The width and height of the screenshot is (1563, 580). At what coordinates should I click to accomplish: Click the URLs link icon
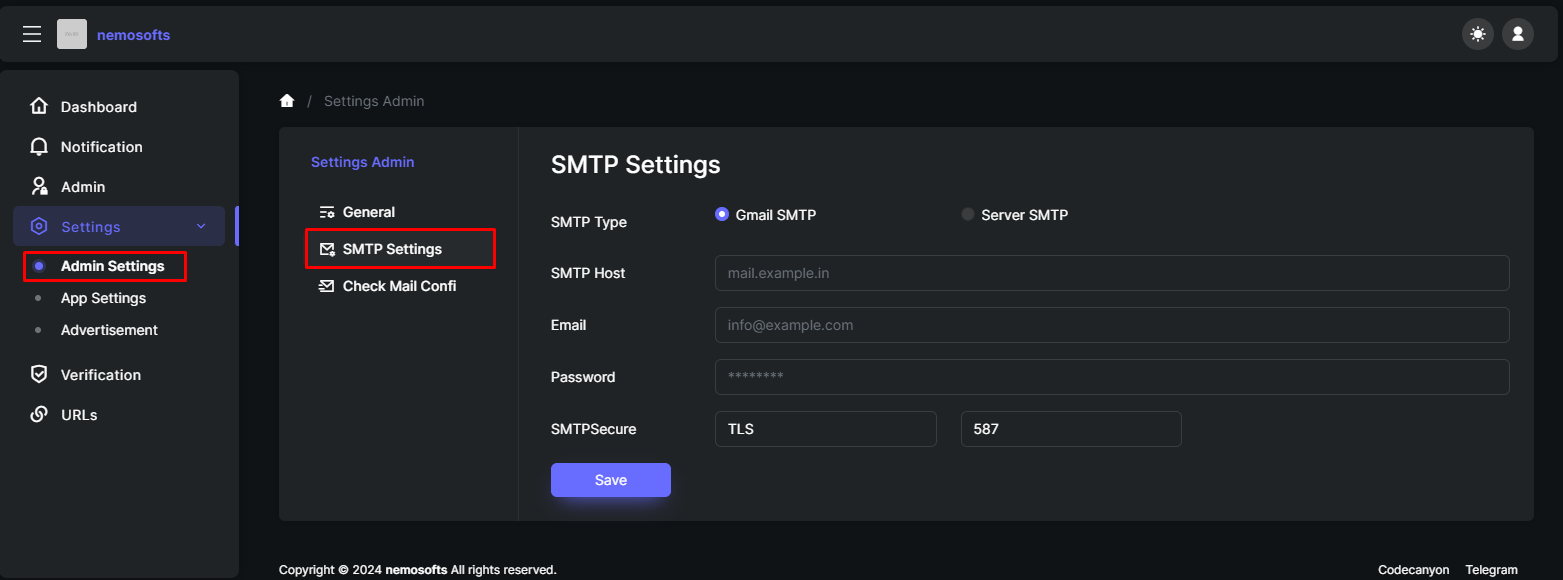click(39, 414)
